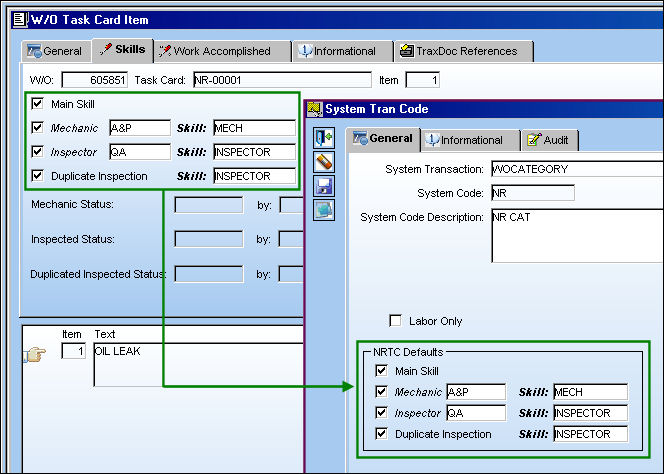Click the Inspector QA field in task card
The height and width of the screenshot is (474, 664).
(140, 152)
